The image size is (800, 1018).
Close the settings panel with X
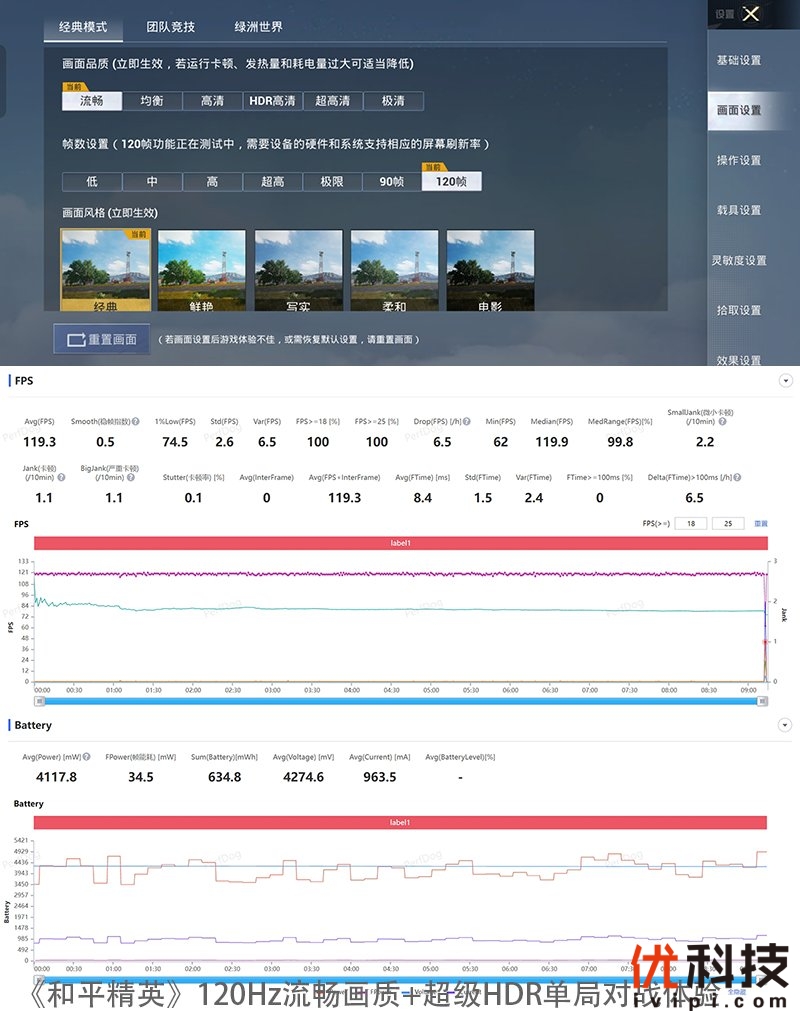pyautogui.click(x=752, y=14)
